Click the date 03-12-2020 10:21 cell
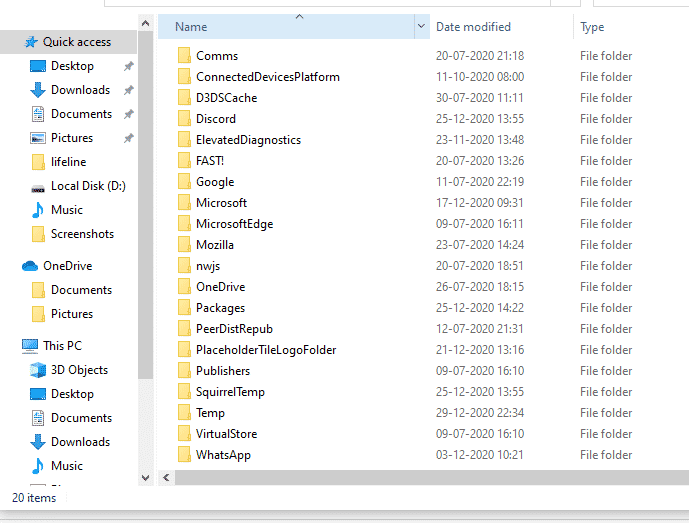Image resolution: width=689 pixels, height=523 pixels. click(x=479, y=455)
